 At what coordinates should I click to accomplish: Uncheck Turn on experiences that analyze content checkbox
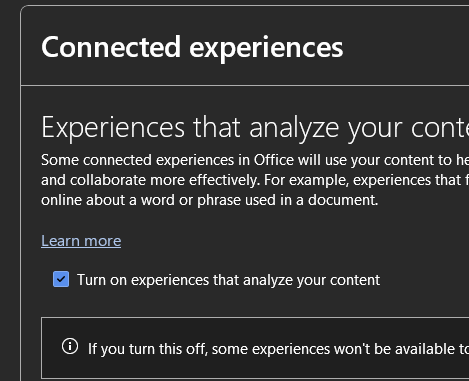point(61,279)
